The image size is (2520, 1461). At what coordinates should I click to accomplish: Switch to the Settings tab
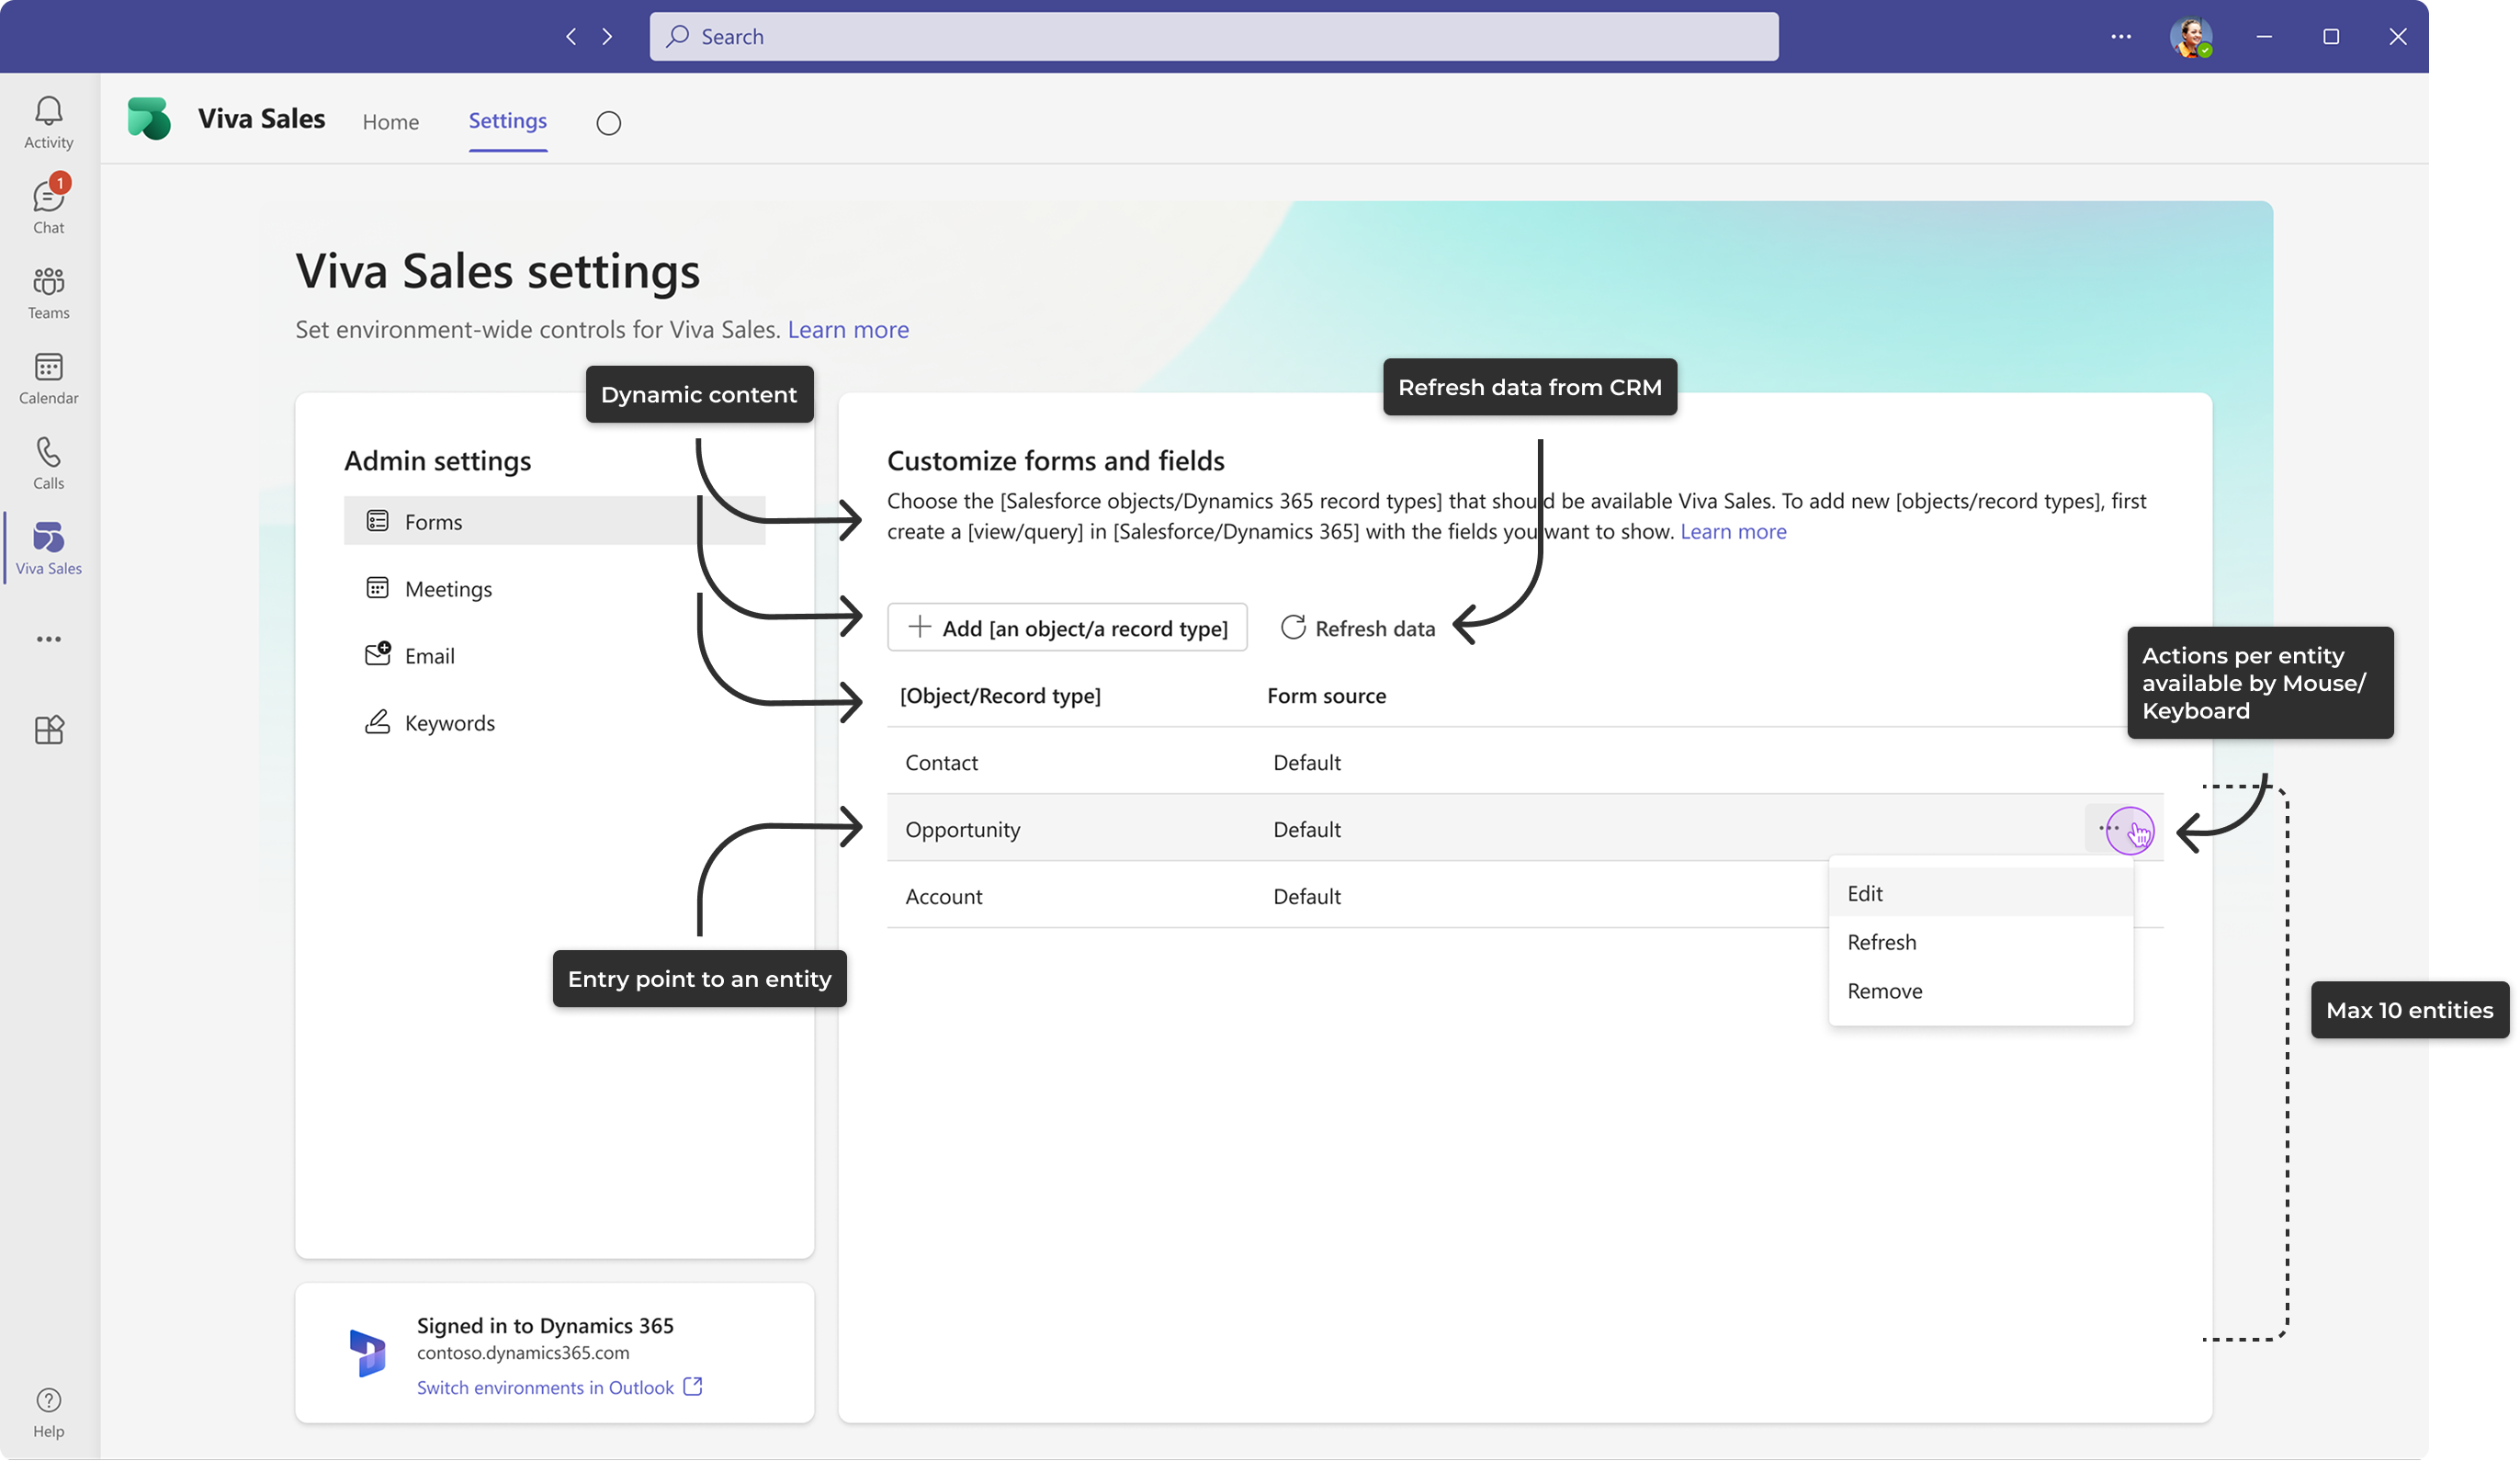507,121
